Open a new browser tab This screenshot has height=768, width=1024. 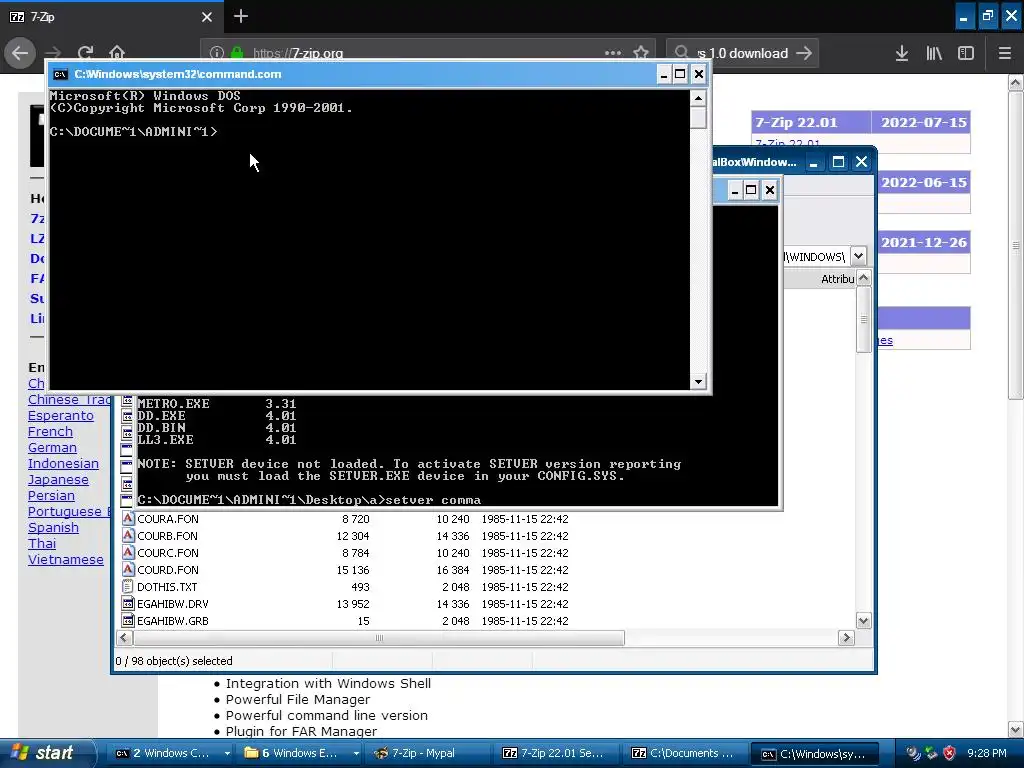241,16
